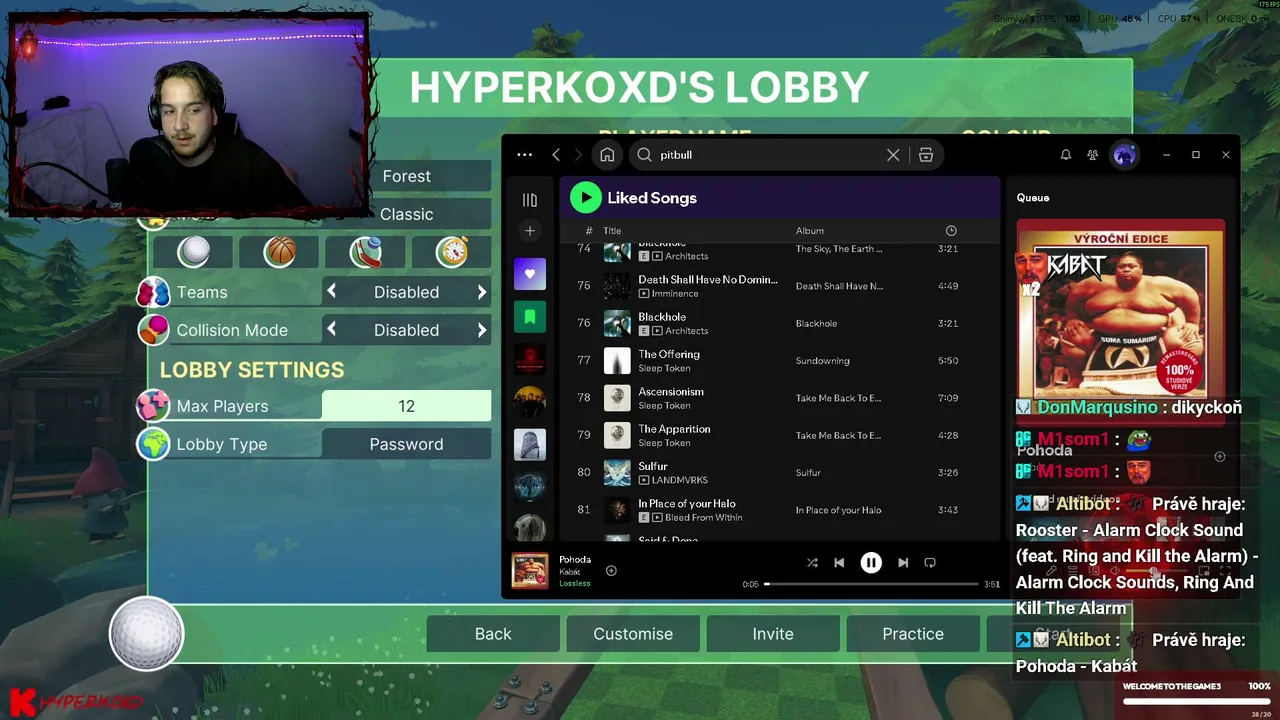Select the song 'Death Shall Have No Domin...'
Viewport: 1280px width, 720px height.
point(708,280)
